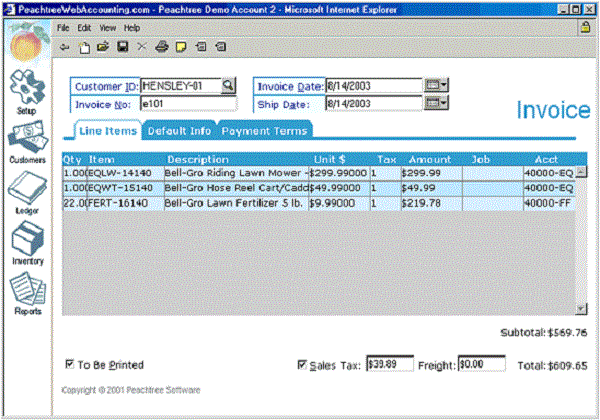This screenshot has width=600, height=420.
Task: Switch to the Payment Terms tab
Action: pos(264,131)
